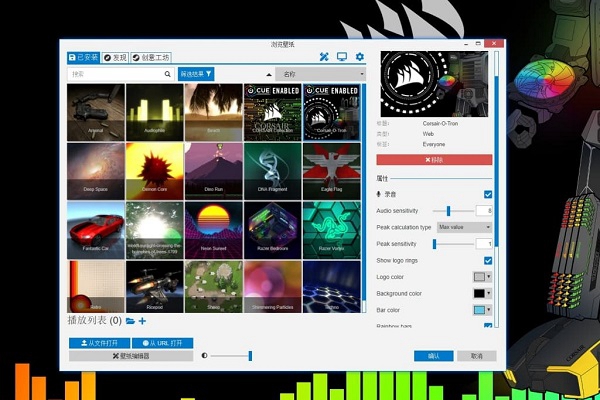Click the search magnifier icon
Image resolution: width=600 pixels, height=400 pixels.
tap(167, 74)
